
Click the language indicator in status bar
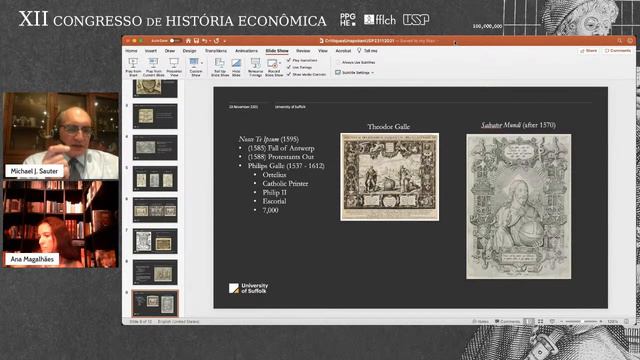(x=178, y=322)
